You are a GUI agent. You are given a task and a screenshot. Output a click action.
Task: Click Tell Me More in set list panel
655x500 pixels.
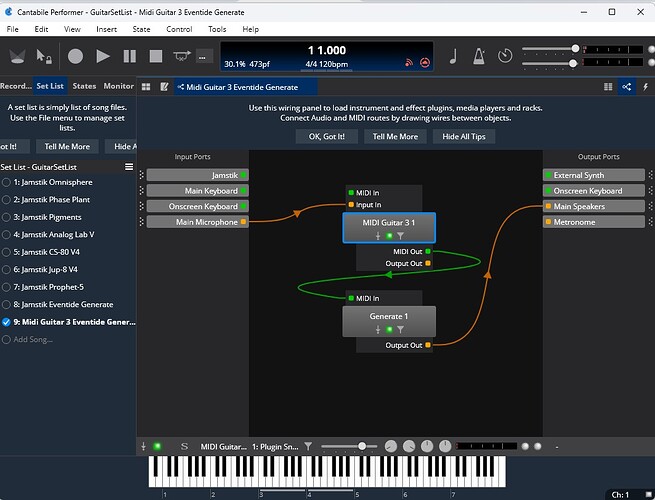67,147
